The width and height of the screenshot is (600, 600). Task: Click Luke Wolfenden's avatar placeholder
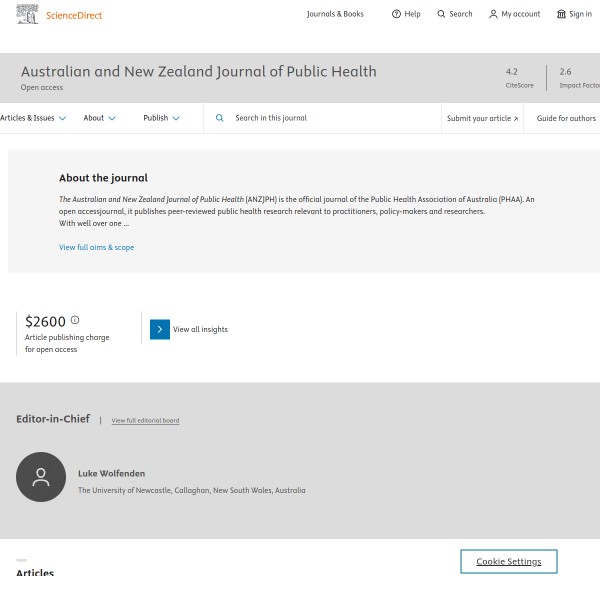[x=41, y=477]
